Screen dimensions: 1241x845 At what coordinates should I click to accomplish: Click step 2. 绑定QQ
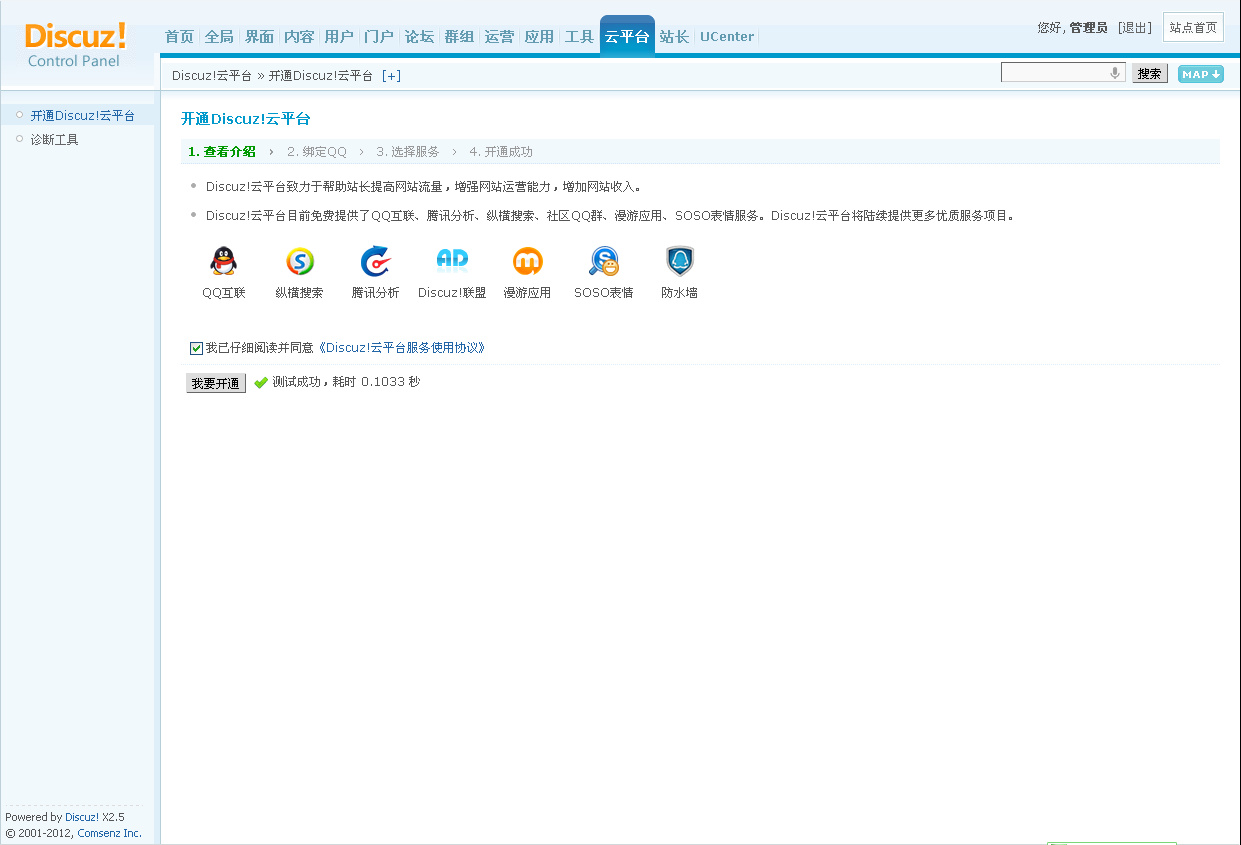coord(317,152)
